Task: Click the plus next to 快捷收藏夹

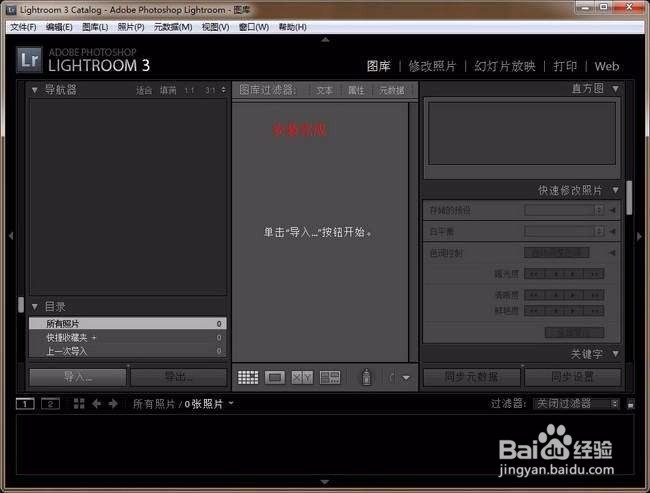Action: pos(94,338)
